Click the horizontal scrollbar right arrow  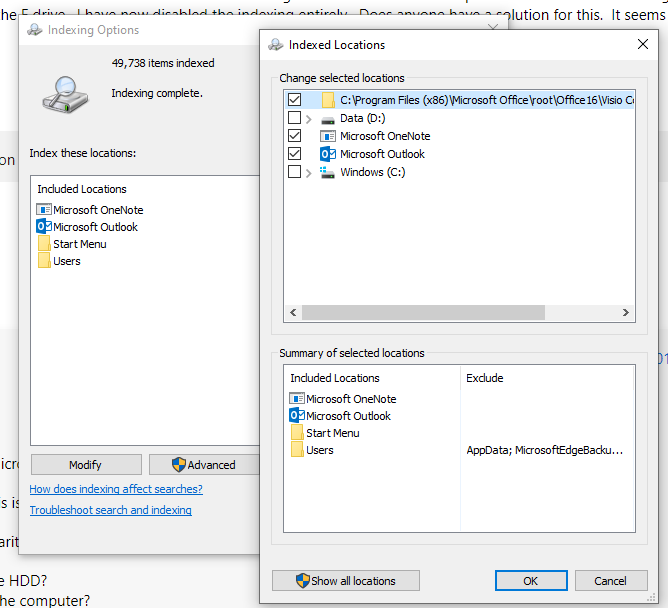tap(625, 312)
